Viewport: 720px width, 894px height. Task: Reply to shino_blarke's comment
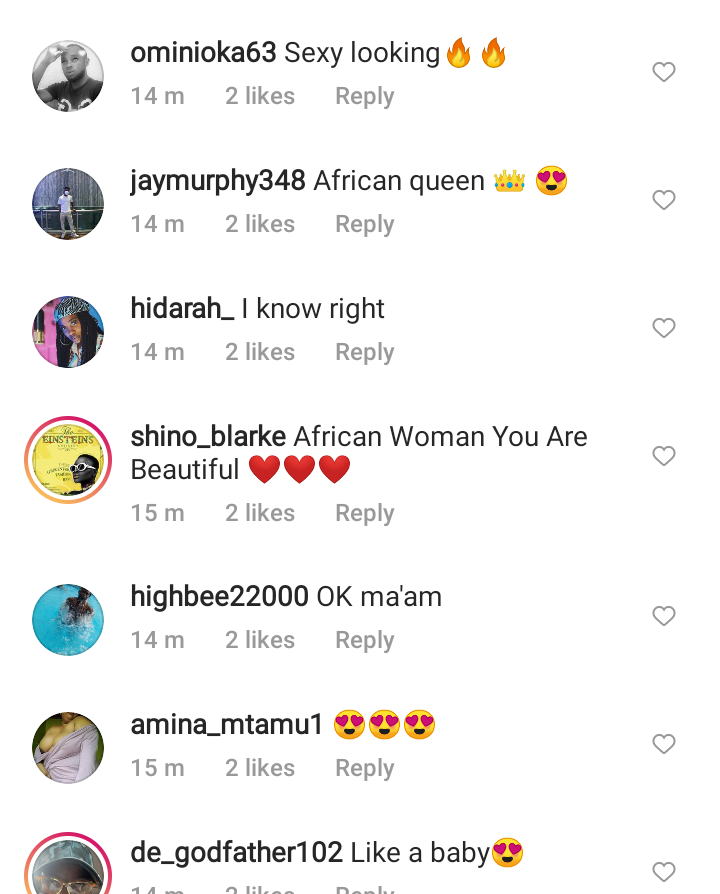click(364, 513)
